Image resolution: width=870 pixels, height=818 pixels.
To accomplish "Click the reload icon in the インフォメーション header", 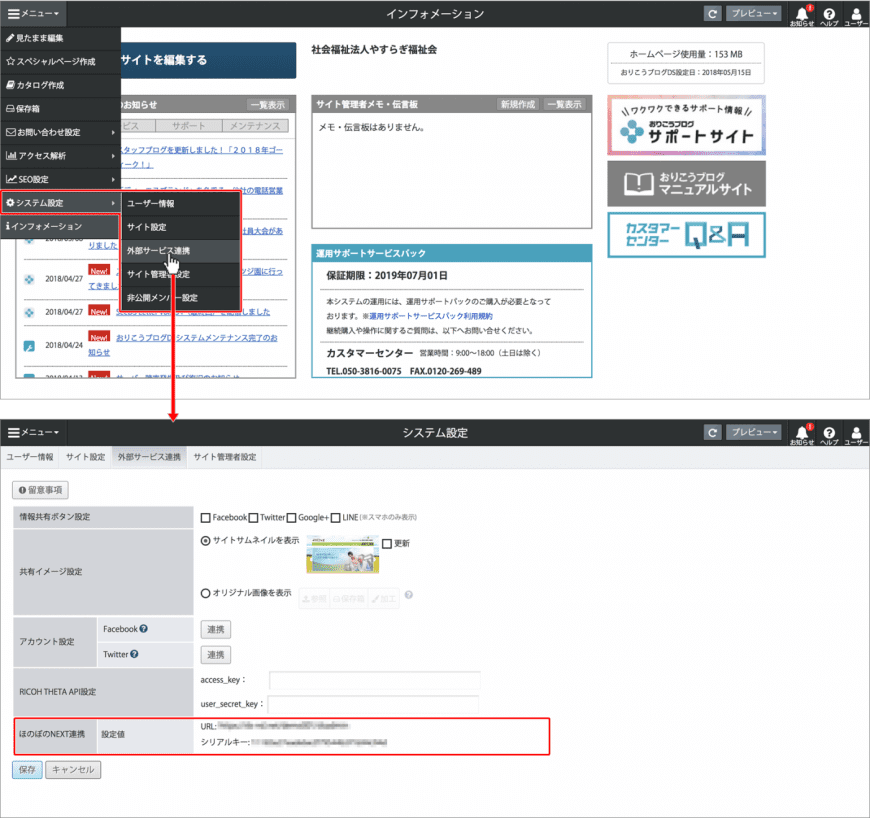I will pyautogui.click(x=712, y=13).
